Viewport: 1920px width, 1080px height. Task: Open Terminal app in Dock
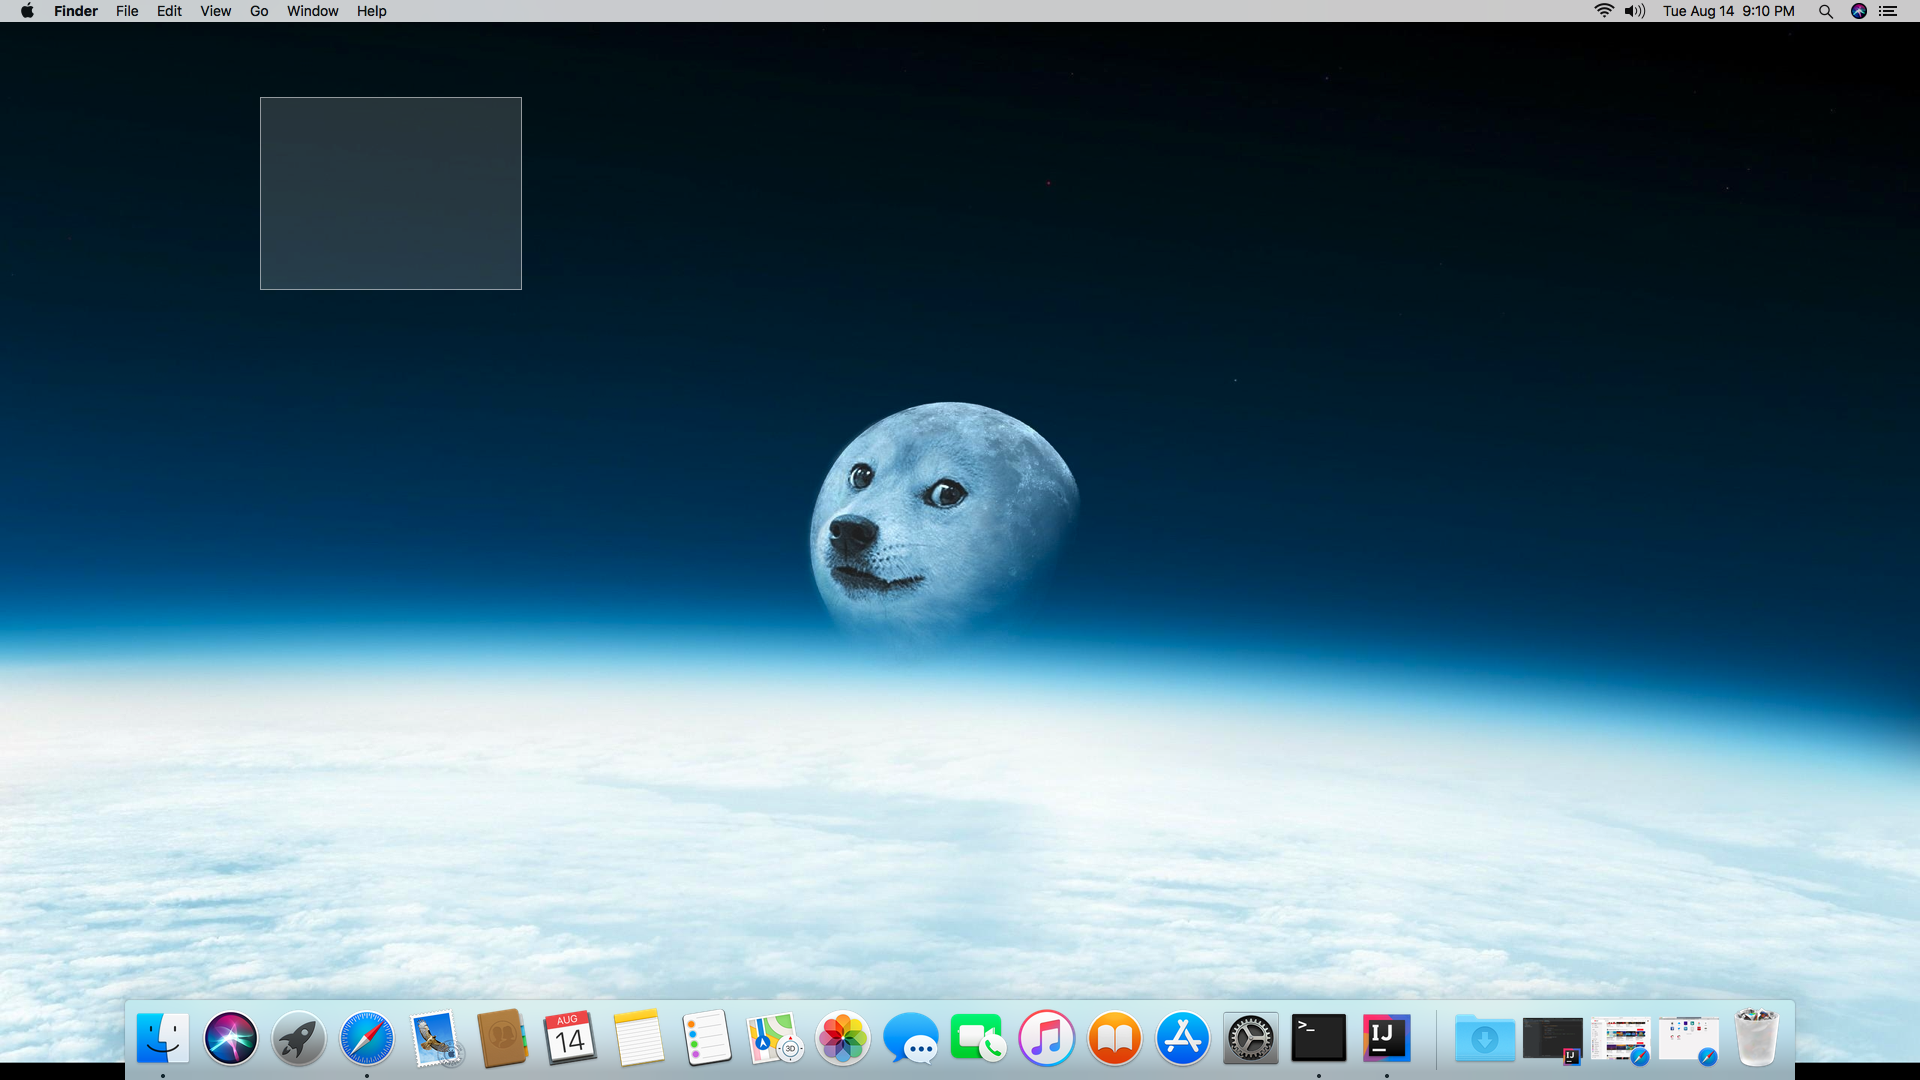point(1318,1038)
